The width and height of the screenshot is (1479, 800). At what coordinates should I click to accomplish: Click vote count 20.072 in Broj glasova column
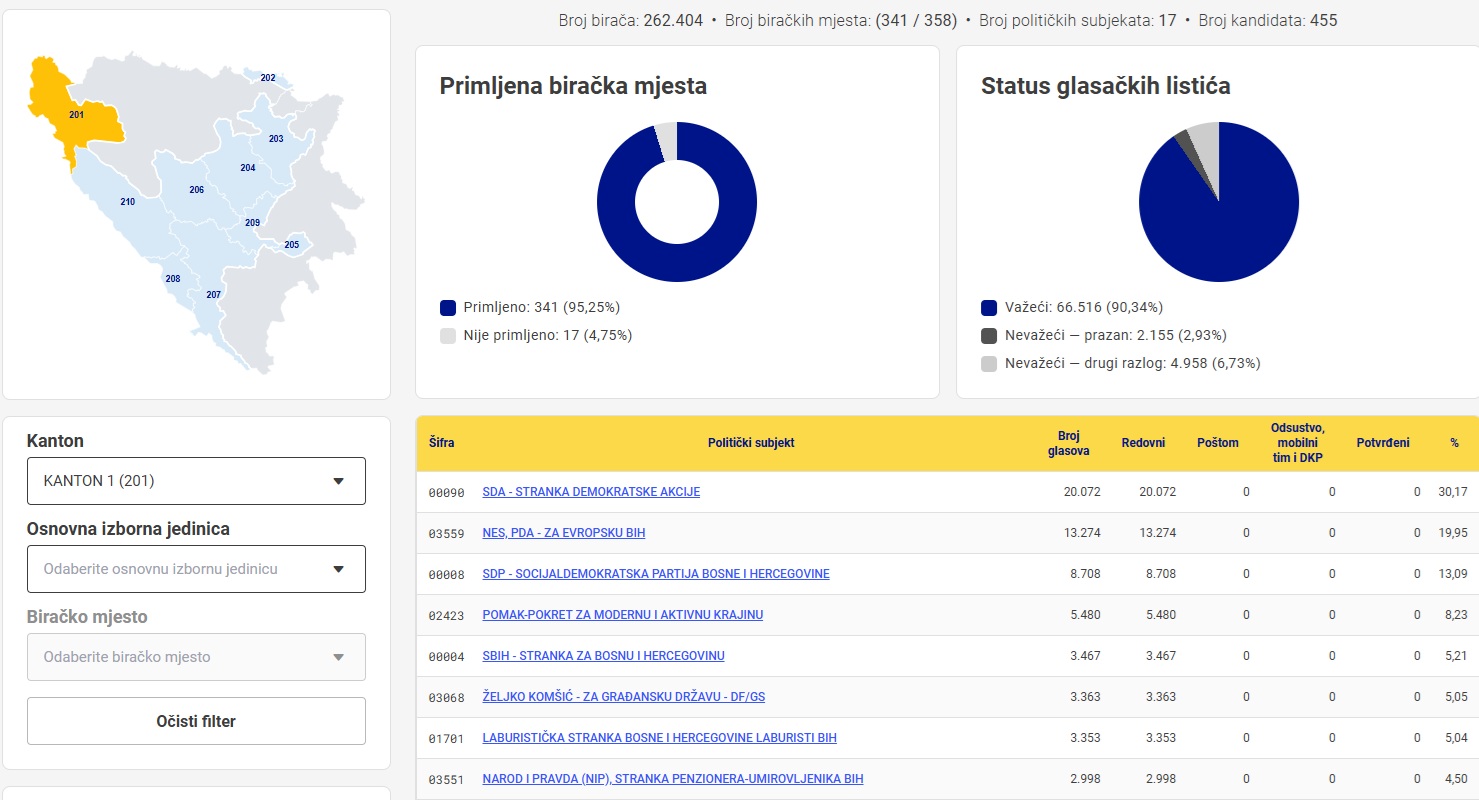tap(1082, 492)
